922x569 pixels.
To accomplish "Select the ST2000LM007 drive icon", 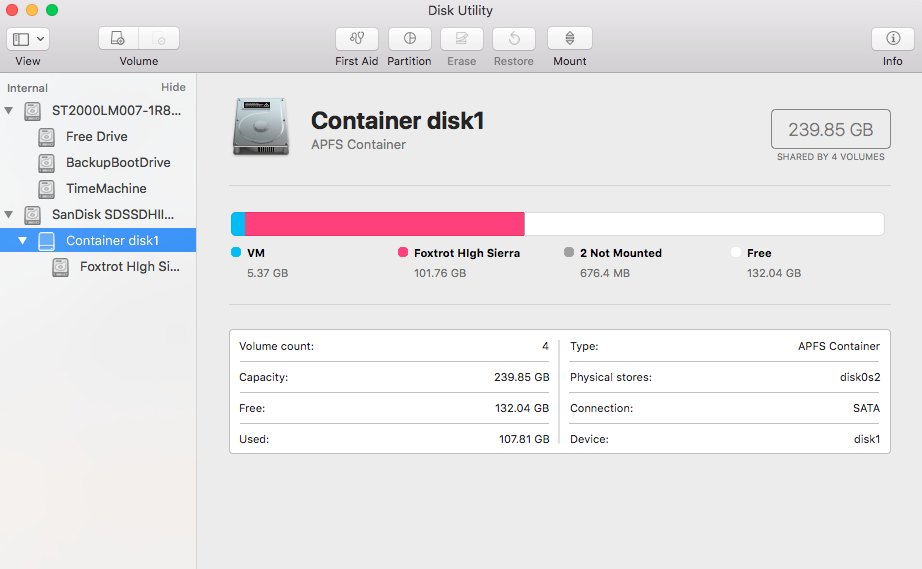I will click(34, 110).
